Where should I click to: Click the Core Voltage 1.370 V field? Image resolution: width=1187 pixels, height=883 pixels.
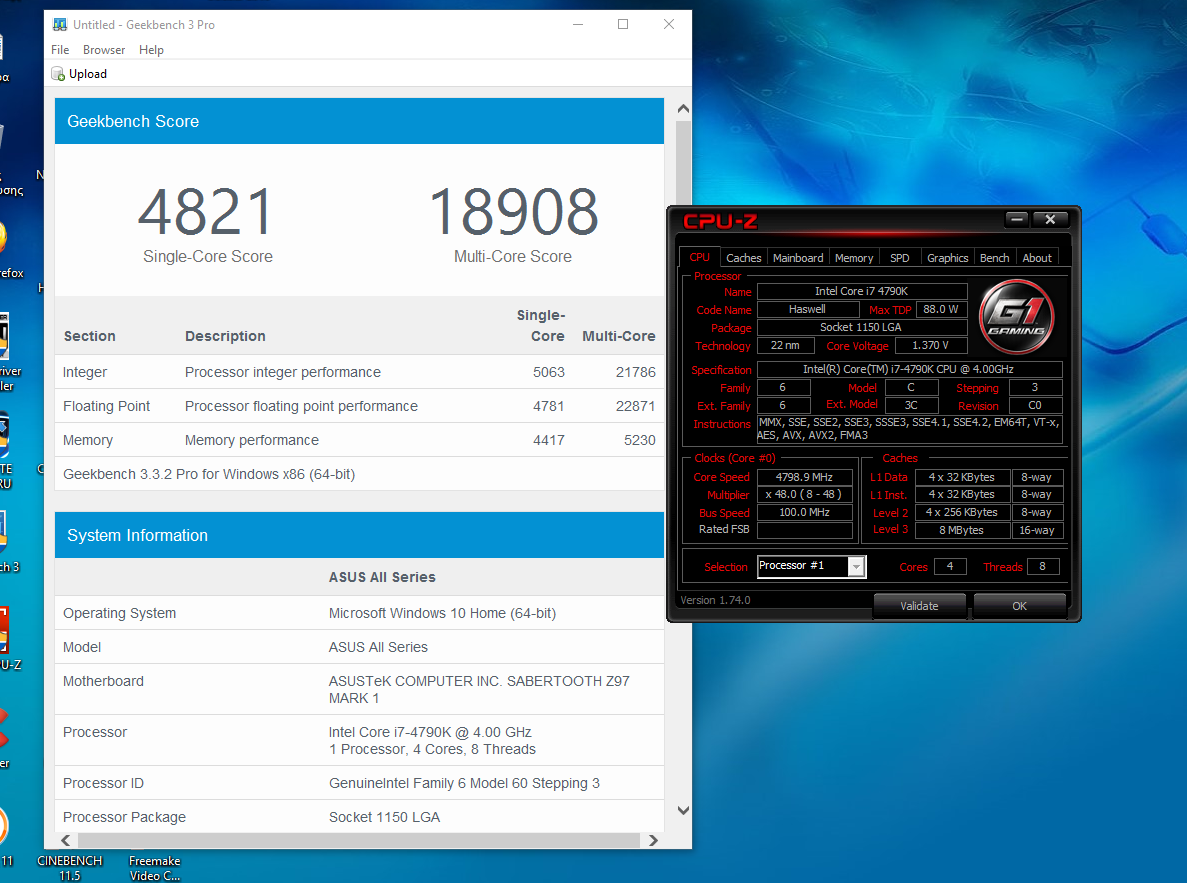click(x=930, y=345)
